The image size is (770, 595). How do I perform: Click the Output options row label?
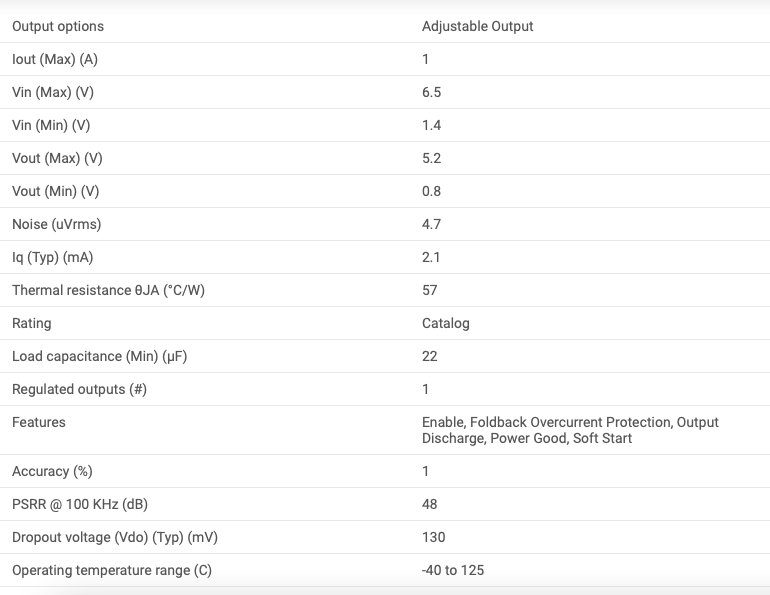tap(58, 26)
